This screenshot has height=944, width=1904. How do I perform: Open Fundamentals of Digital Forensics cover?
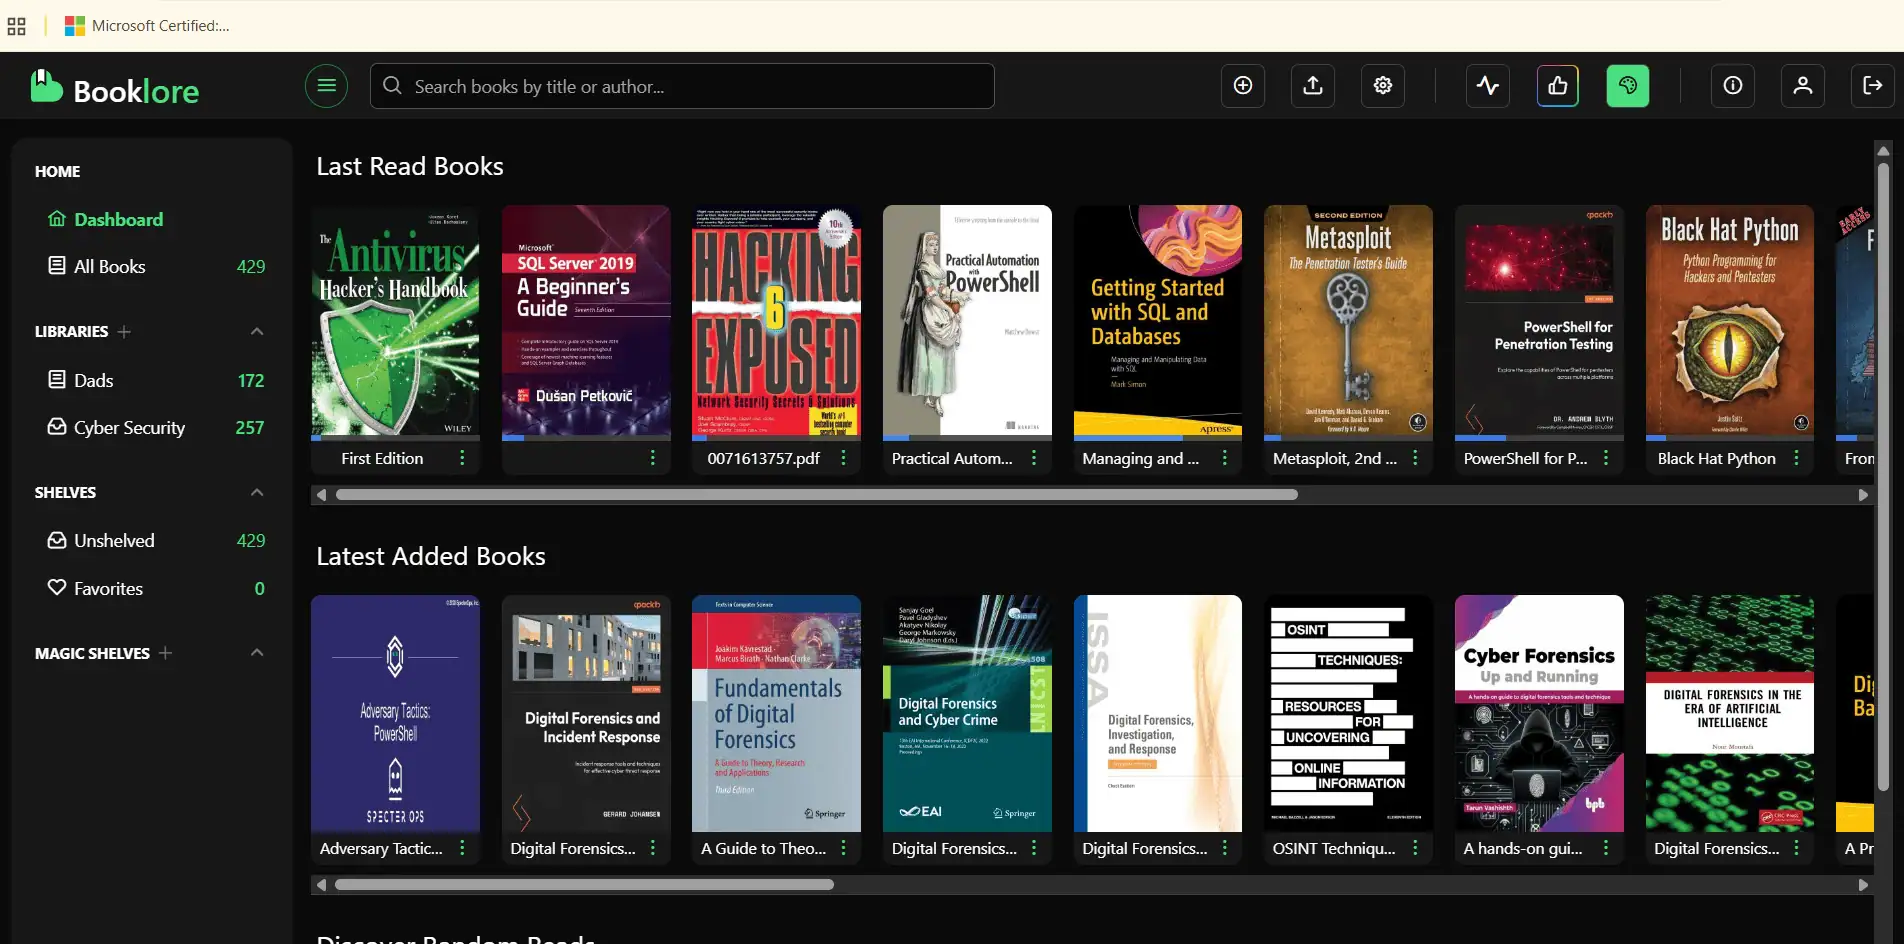[x=776, y=713]
